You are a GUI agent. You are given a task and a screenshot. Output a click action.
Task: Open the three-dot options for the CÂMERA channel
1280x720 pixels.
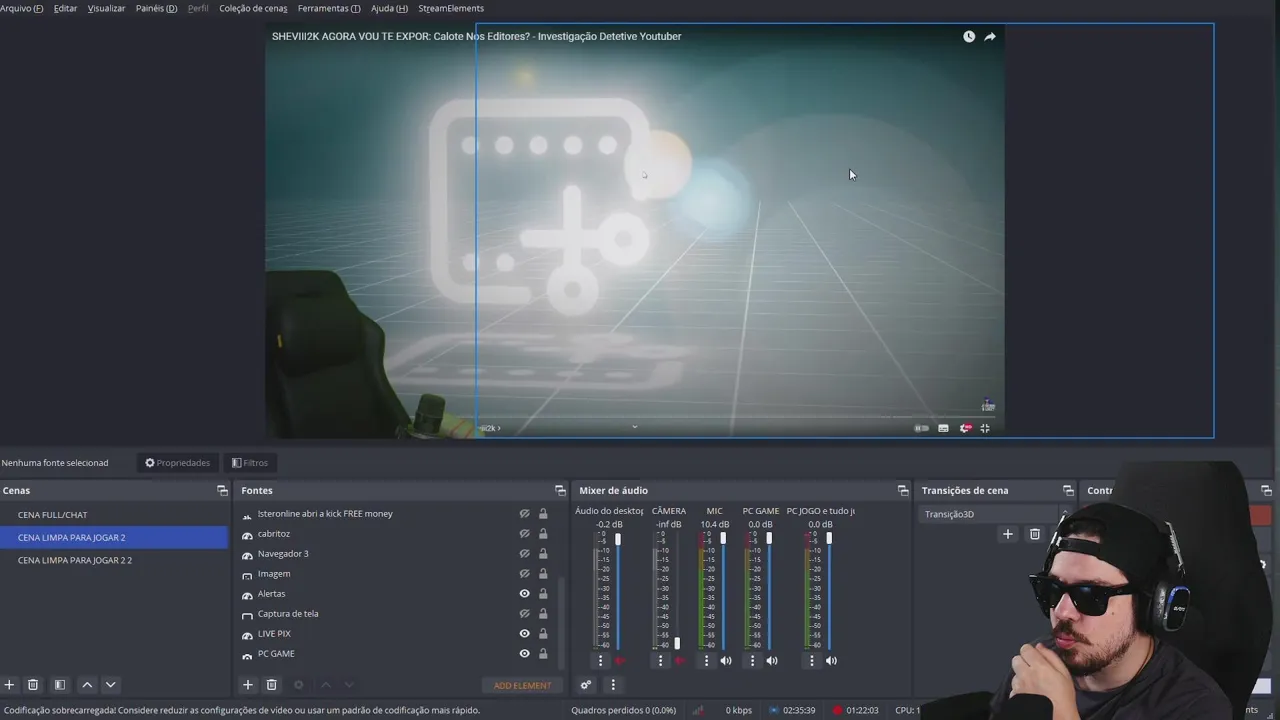660,661
